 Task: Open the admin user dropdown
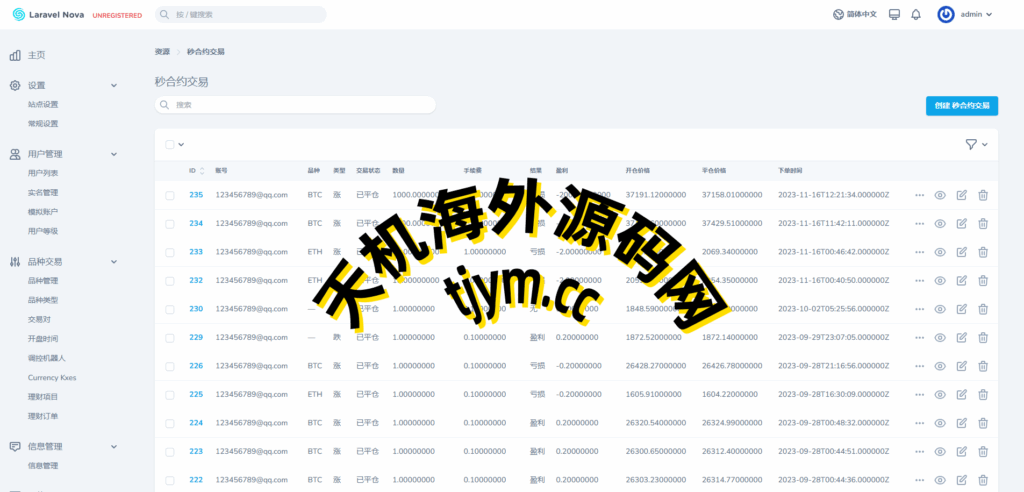click(965, 15)
